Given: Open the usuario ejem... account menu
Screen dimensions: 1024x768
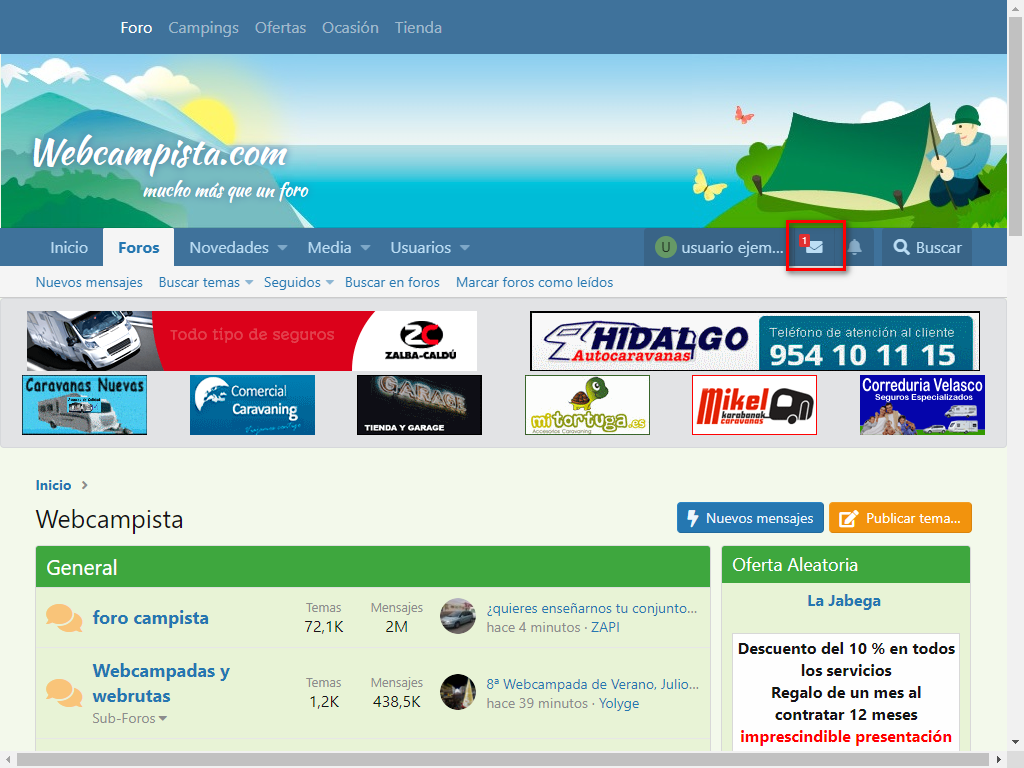Looking at the screenshot, I should coord(720,248).
